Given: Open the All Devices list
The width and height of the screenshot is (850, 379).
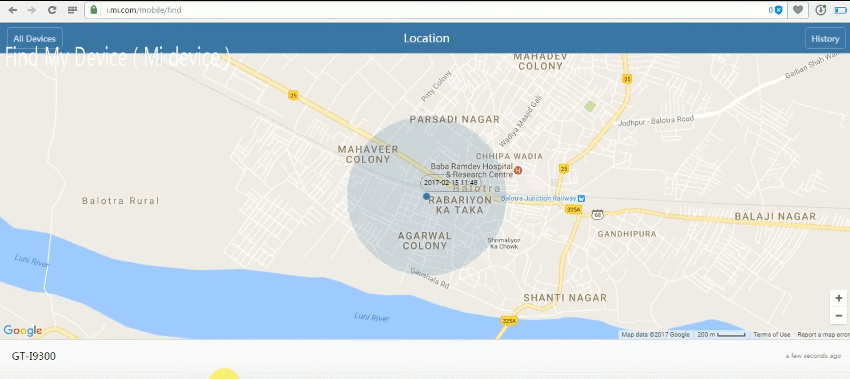Looking at the screenshot, I should point(35,38).
